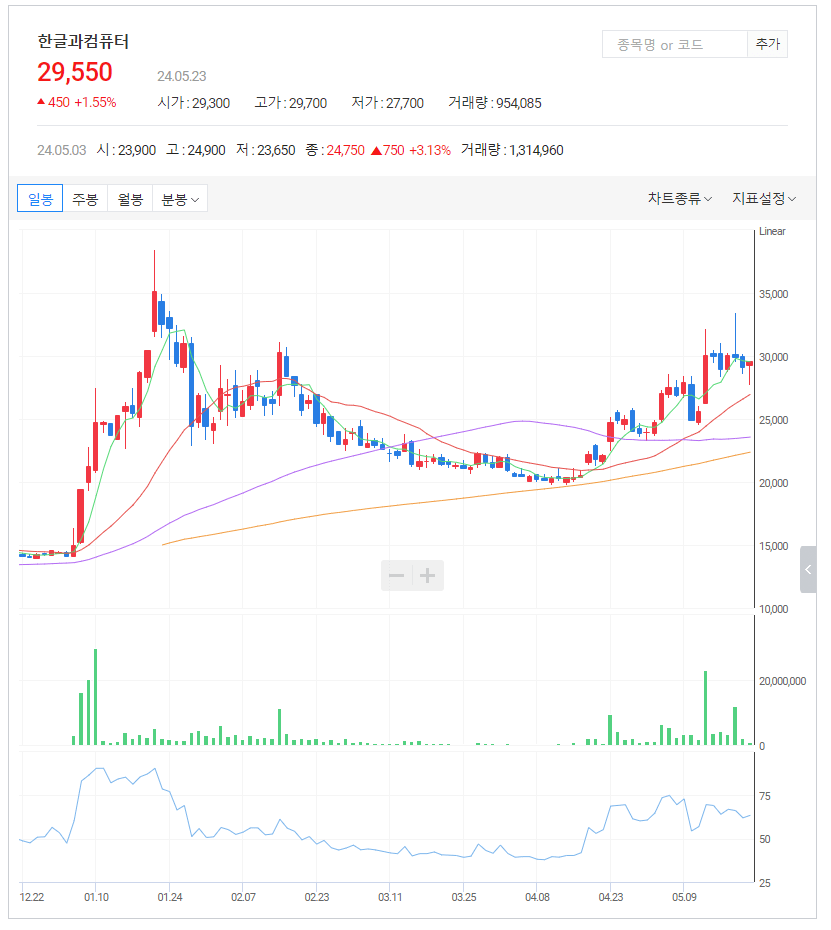831x930 pixels.
Task: Click the closing price 24,750 text
Action: (345, 150)
